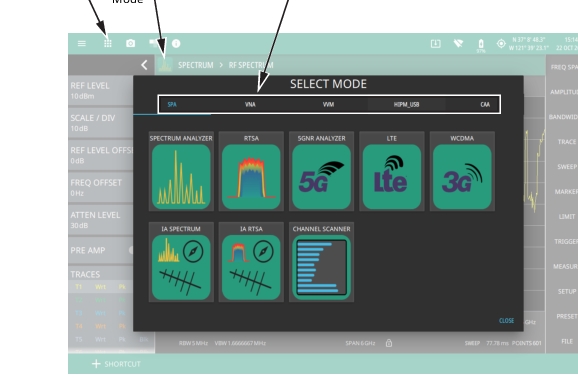Open the GPS location status icon
578x379 pixels.
click(x=501, y=44)
